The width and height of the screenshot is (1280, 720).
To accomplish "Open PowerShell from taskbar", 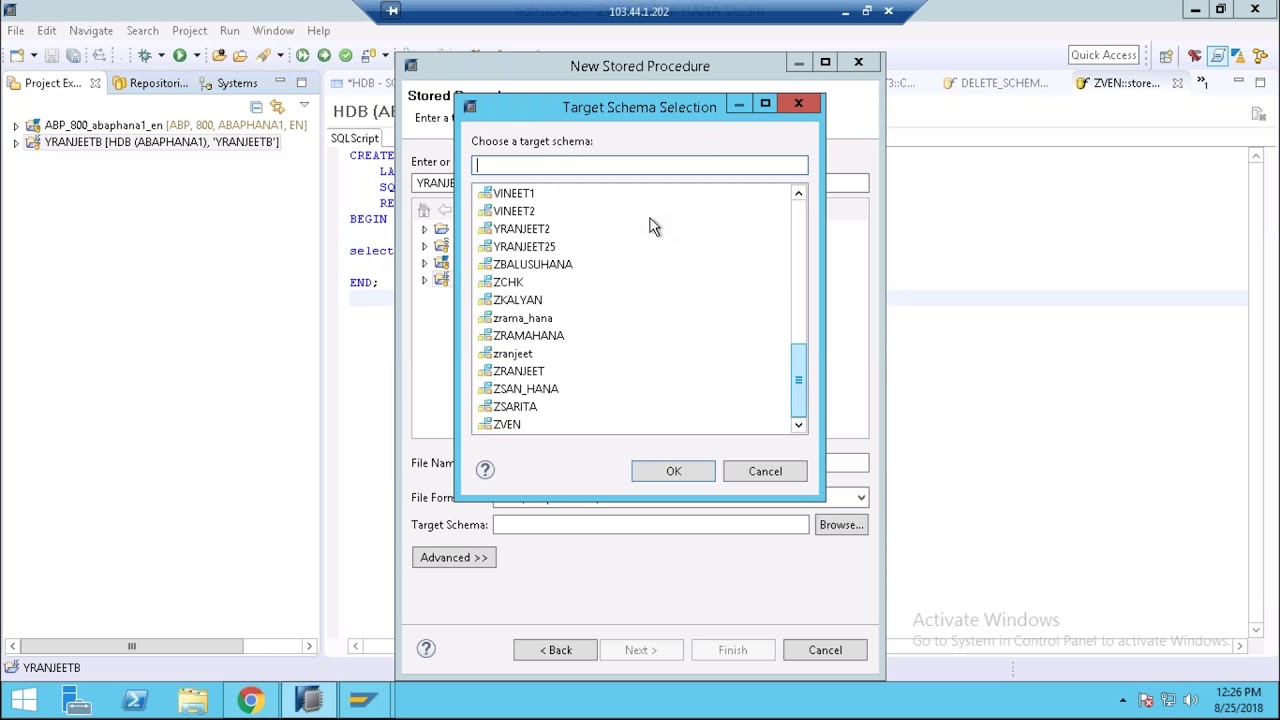I will (134, 700).
